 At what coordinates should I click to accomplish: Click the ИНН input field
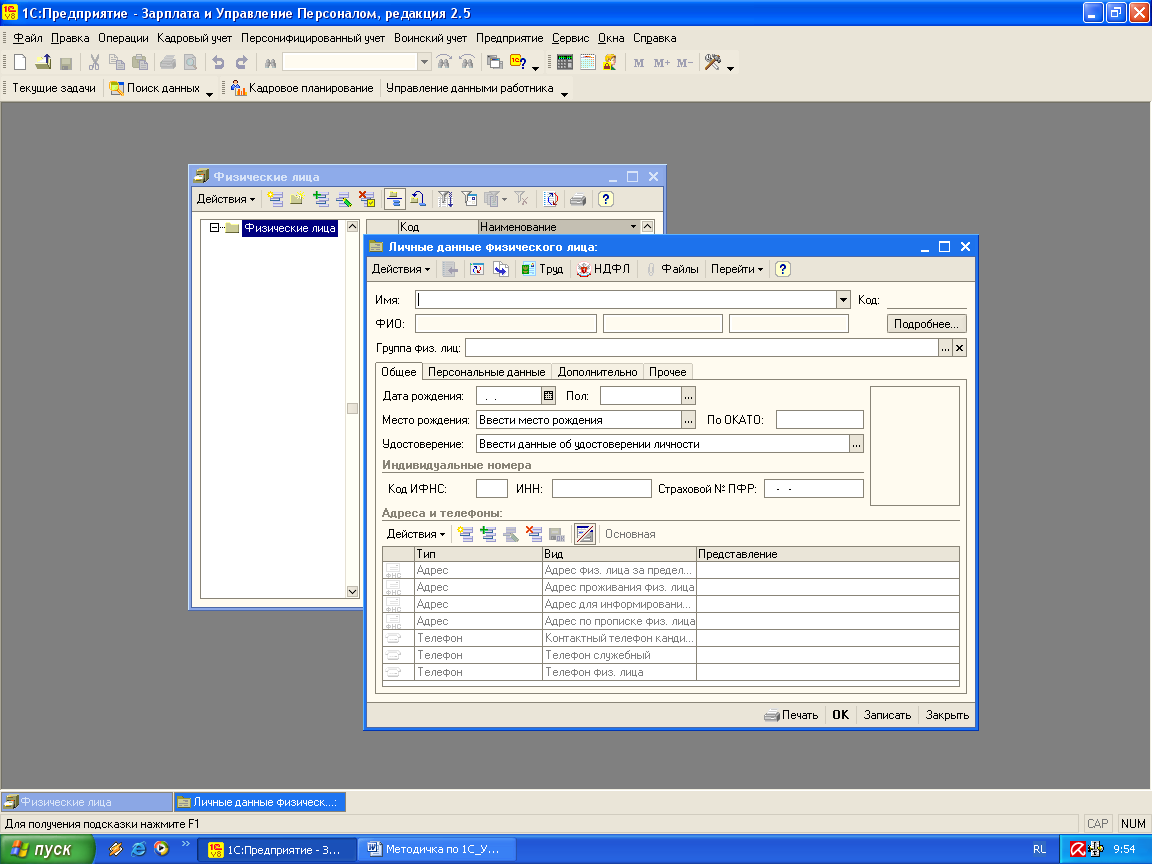tap(602, 489)
